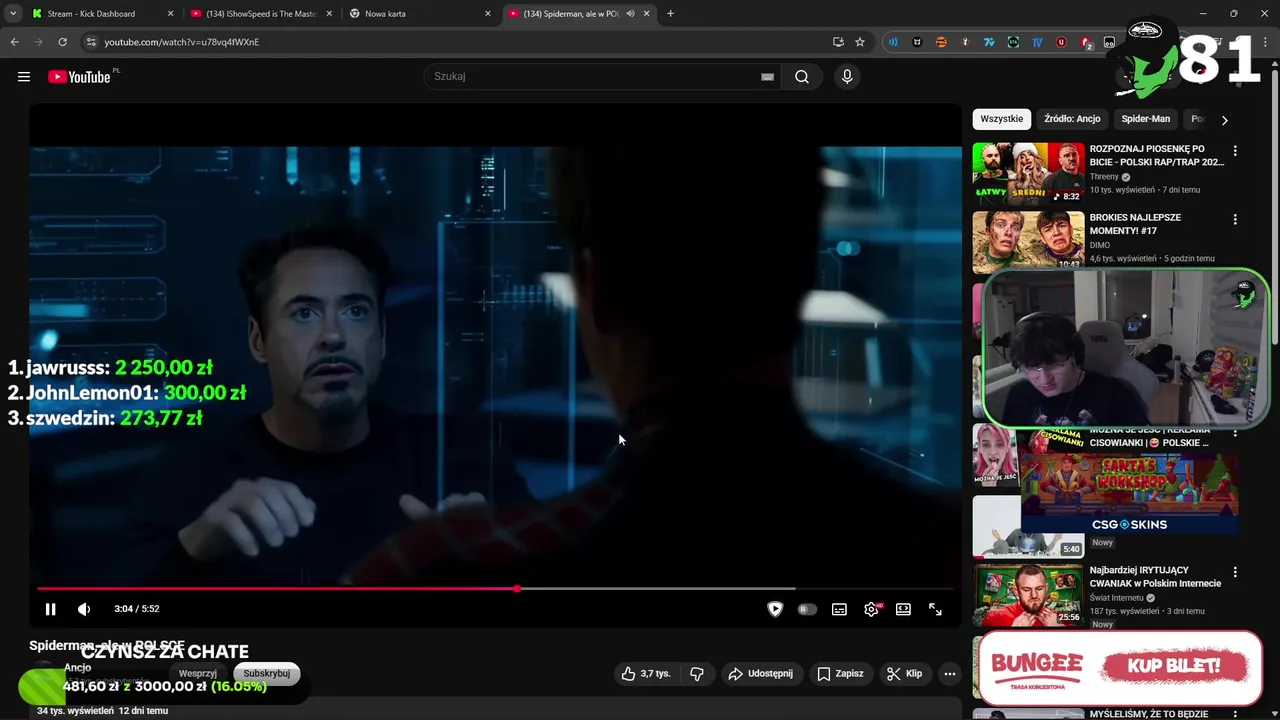Select the Wszystkie filter chip
This screenshot has height=720, width=1280.
[x=1001, y=119]
